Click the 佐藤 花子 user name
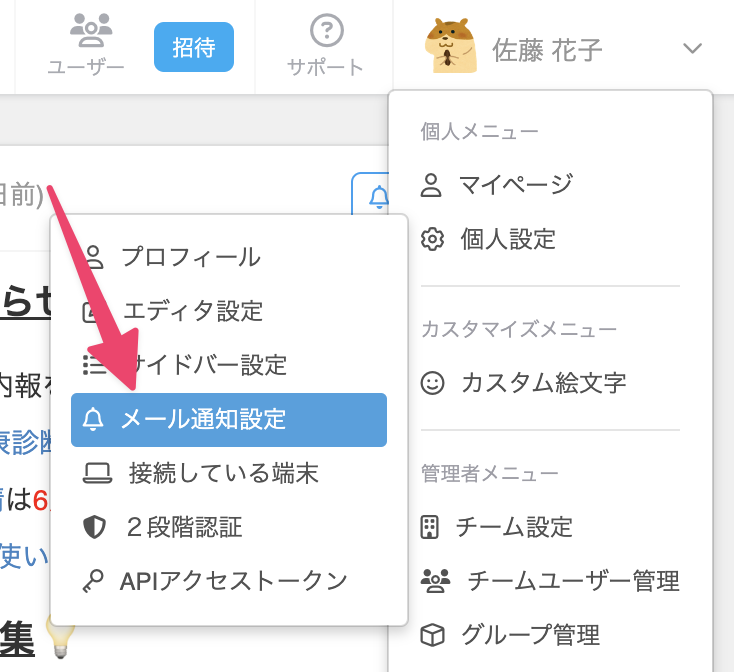Image resolution: width=734 pixels, height=672 pixels. [547, 51]
